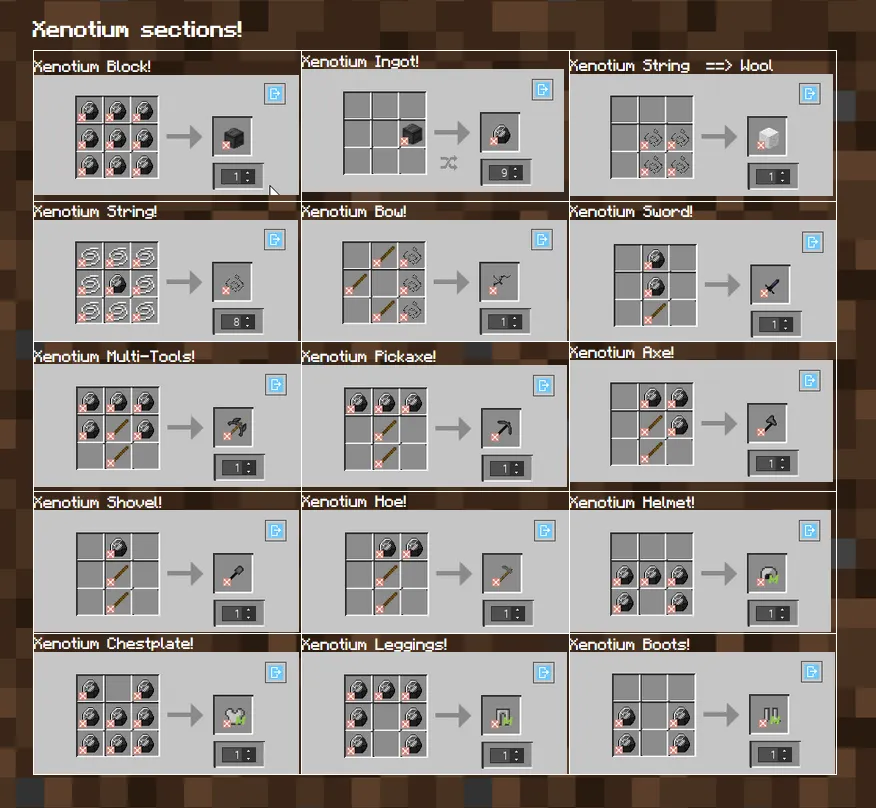Image resolution: width=876 pixels, height=808 pixels.
Task: Click export icon in Xenotium Boots recipe
Action: tap(812, 672)
